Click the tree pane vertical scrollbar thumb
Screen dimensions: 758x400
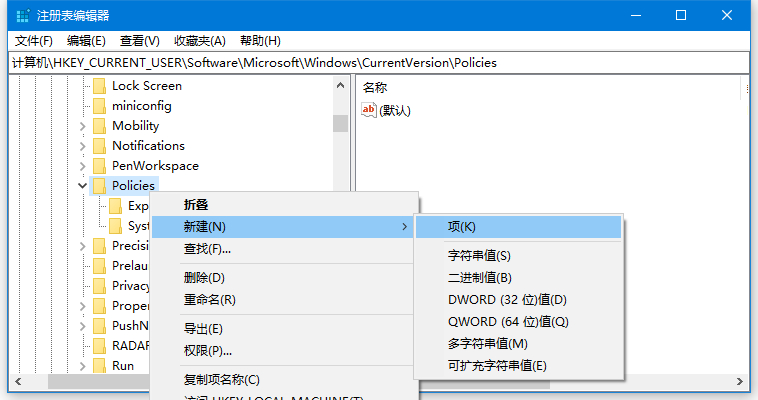click(x=340, y=123)
